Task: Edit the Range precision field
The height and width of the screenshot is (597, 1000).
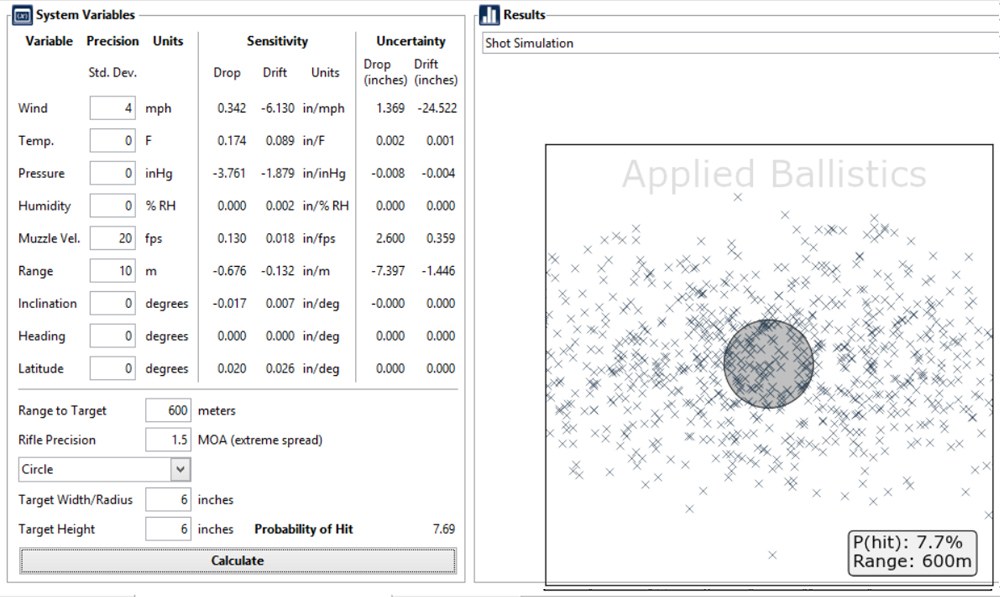Action: (x=112, y=271)
